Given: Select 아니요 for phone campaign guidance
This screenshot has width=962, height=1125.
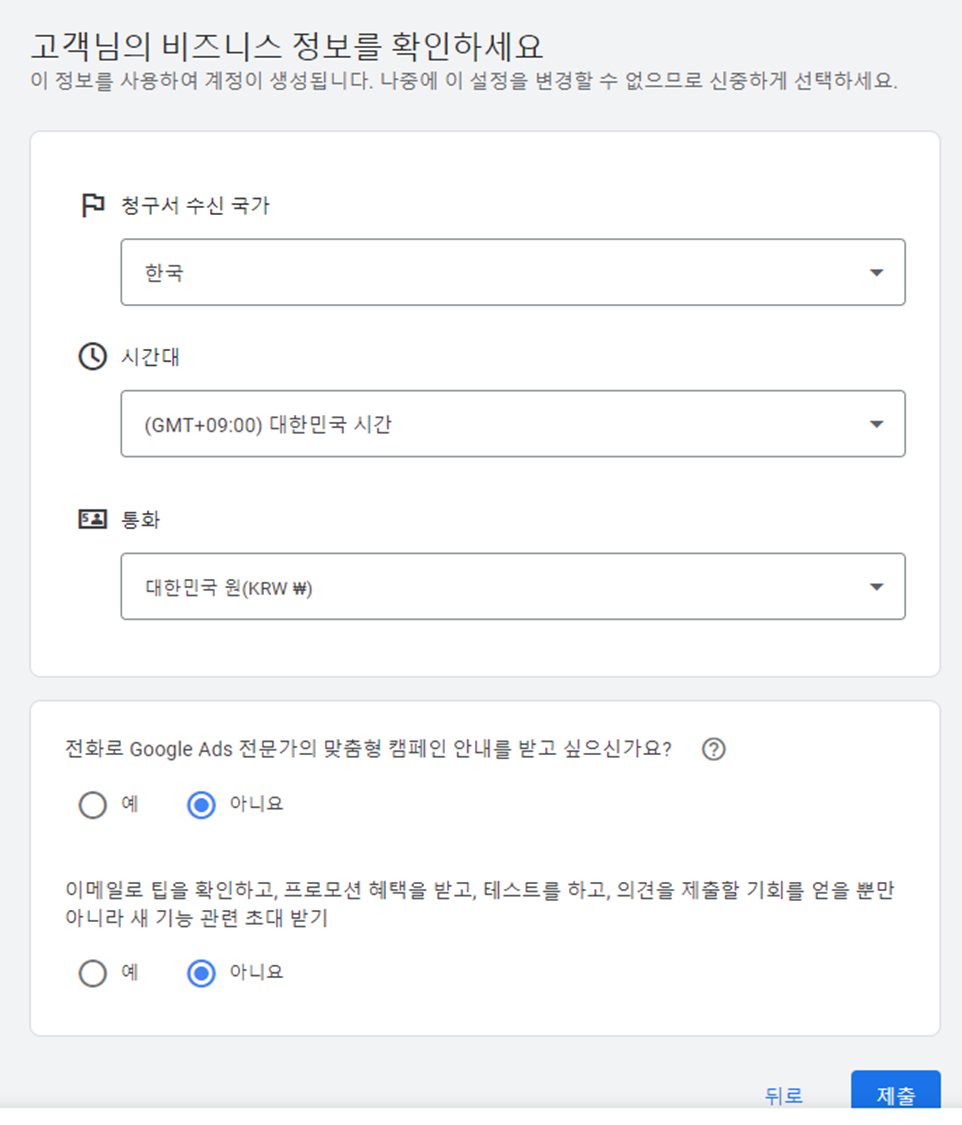Looking at the screenshot, I should 201,805.
